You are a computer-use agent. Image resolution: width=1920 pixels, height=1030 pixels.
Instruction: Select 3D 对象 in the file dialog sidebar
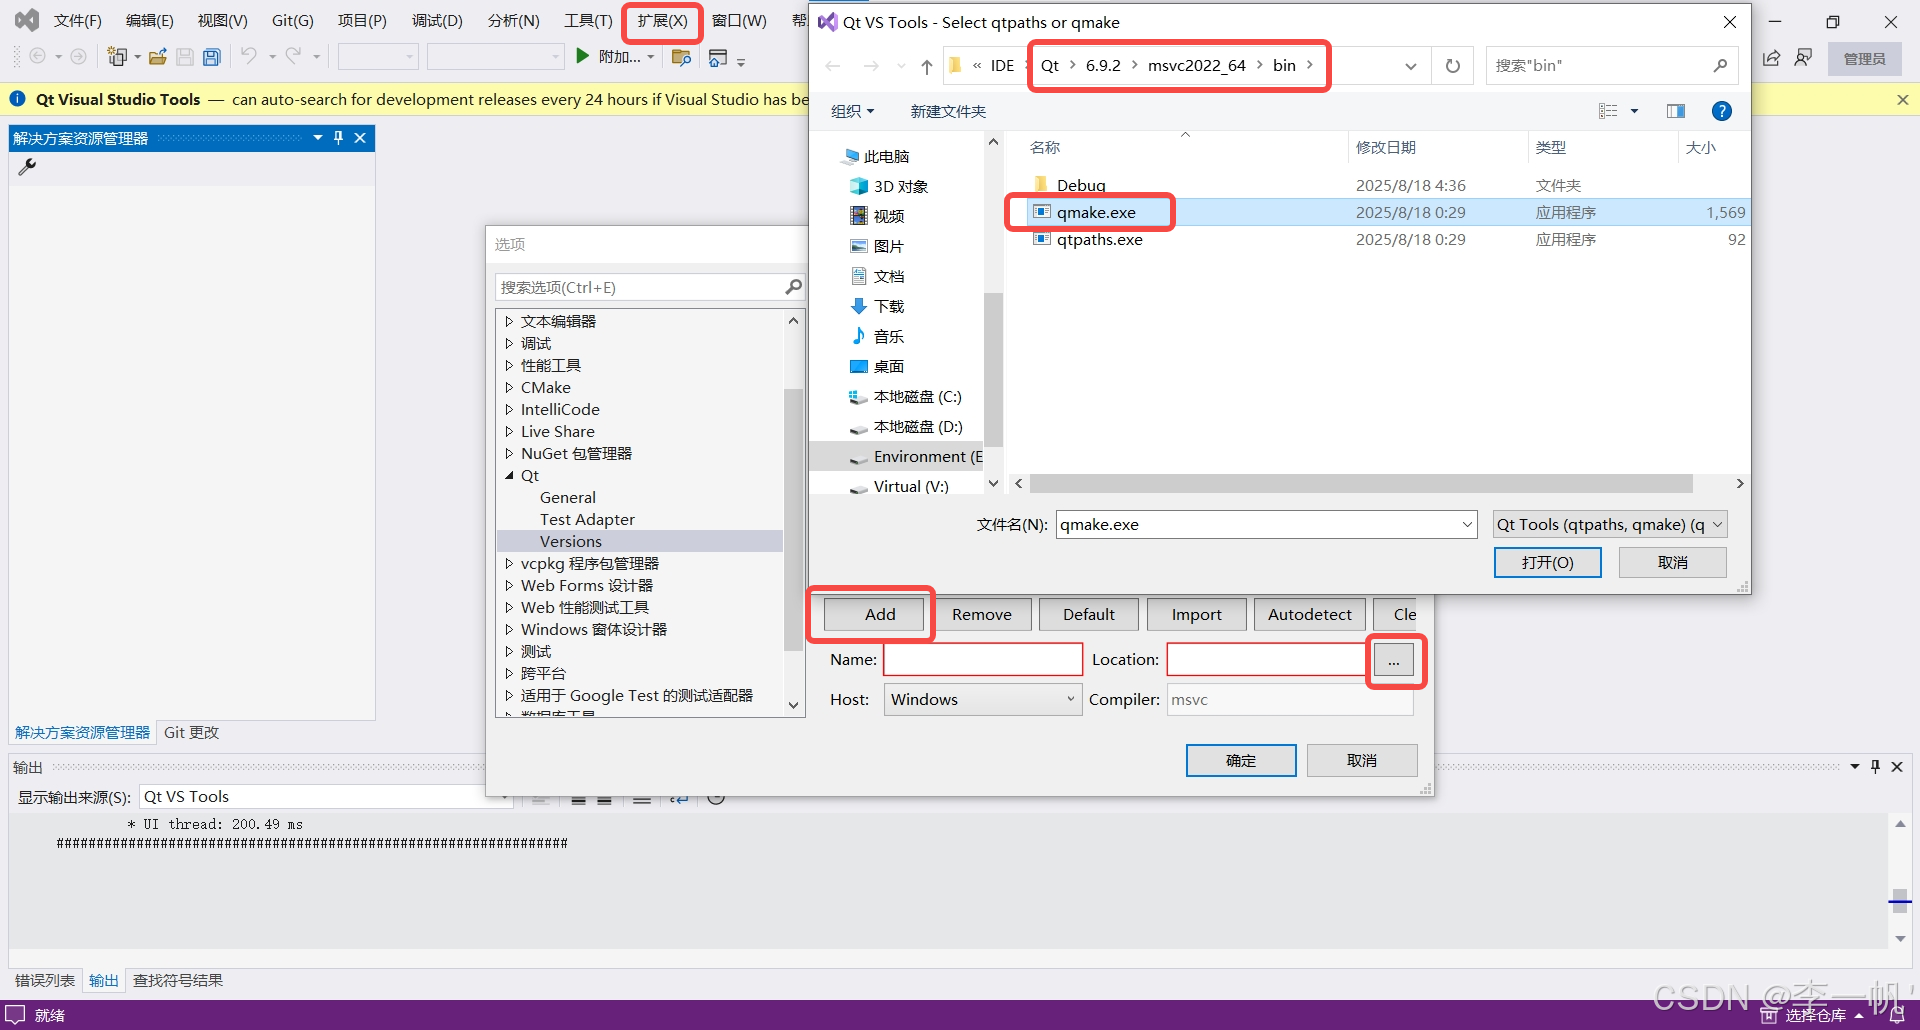(x=888, y=186)
